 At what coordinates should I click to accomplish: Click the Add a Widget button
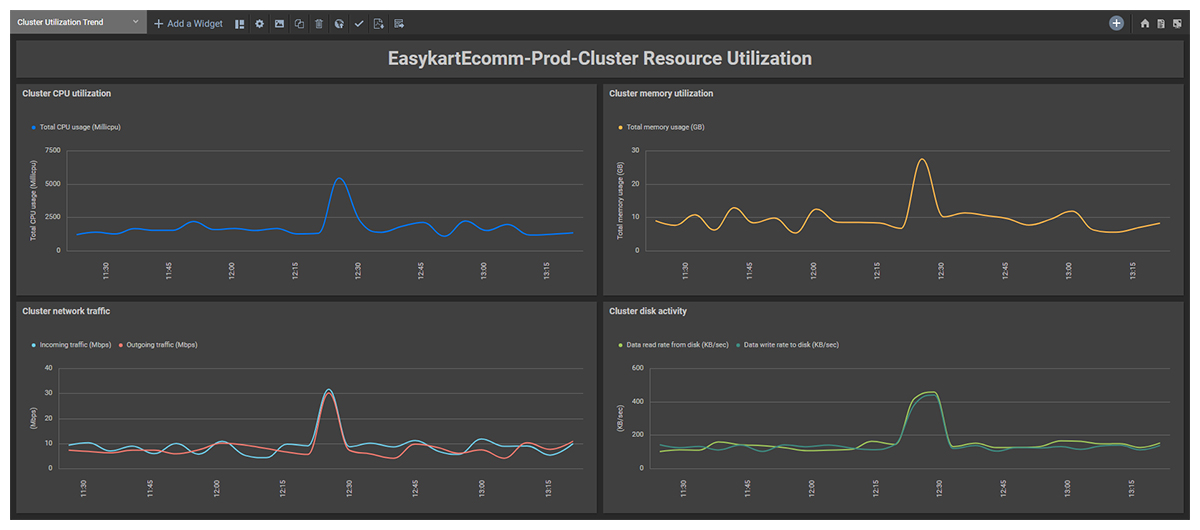coord(188,23)
